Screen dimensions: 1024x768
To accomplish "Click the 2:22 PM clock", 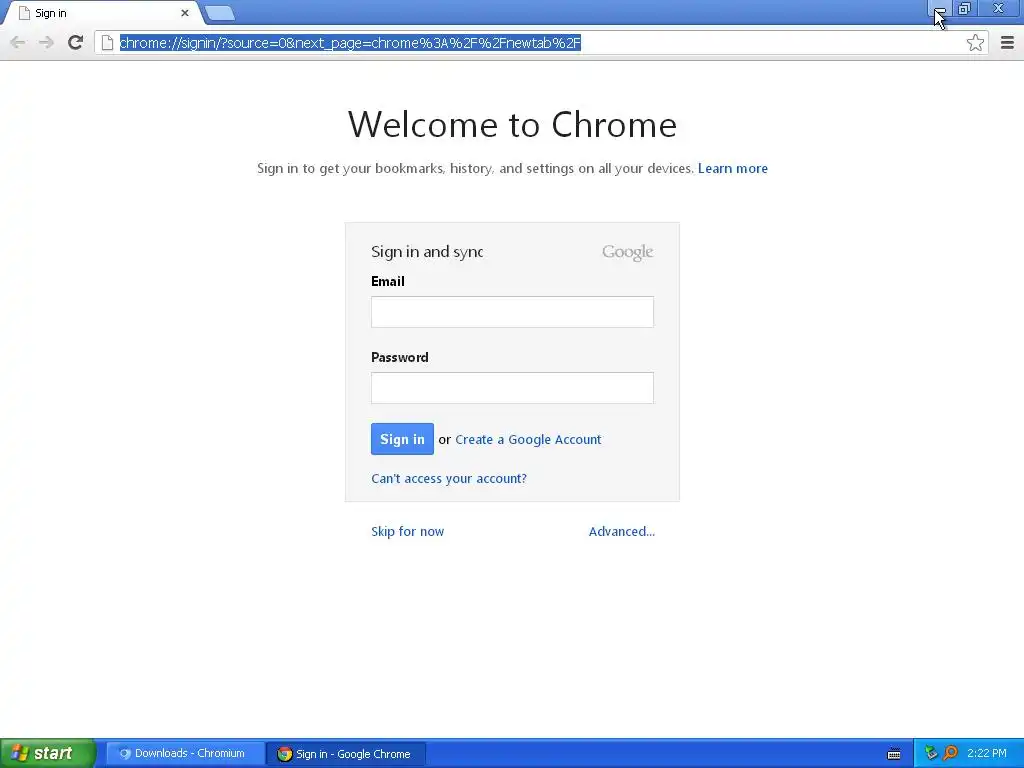I will pyautogui.click(x=986, y=754).
